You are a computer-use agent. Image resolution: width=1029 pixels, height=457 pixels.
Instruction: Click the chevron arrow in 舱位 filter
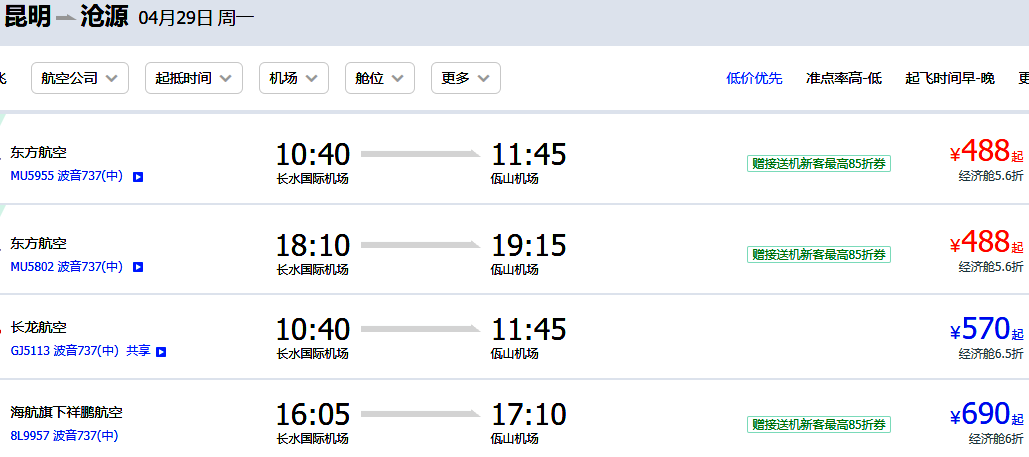(397, 79)
